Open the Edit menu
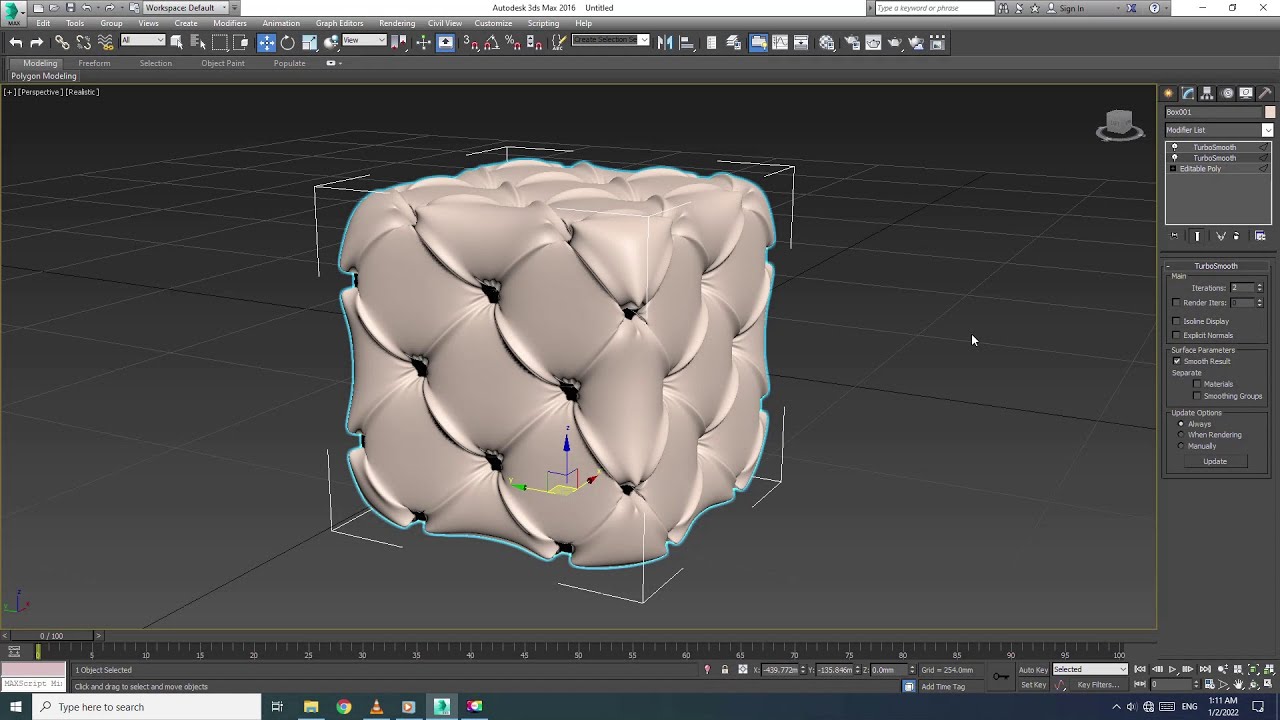The width and height of the screenshot is (1280, 720). tap(43, 23)
